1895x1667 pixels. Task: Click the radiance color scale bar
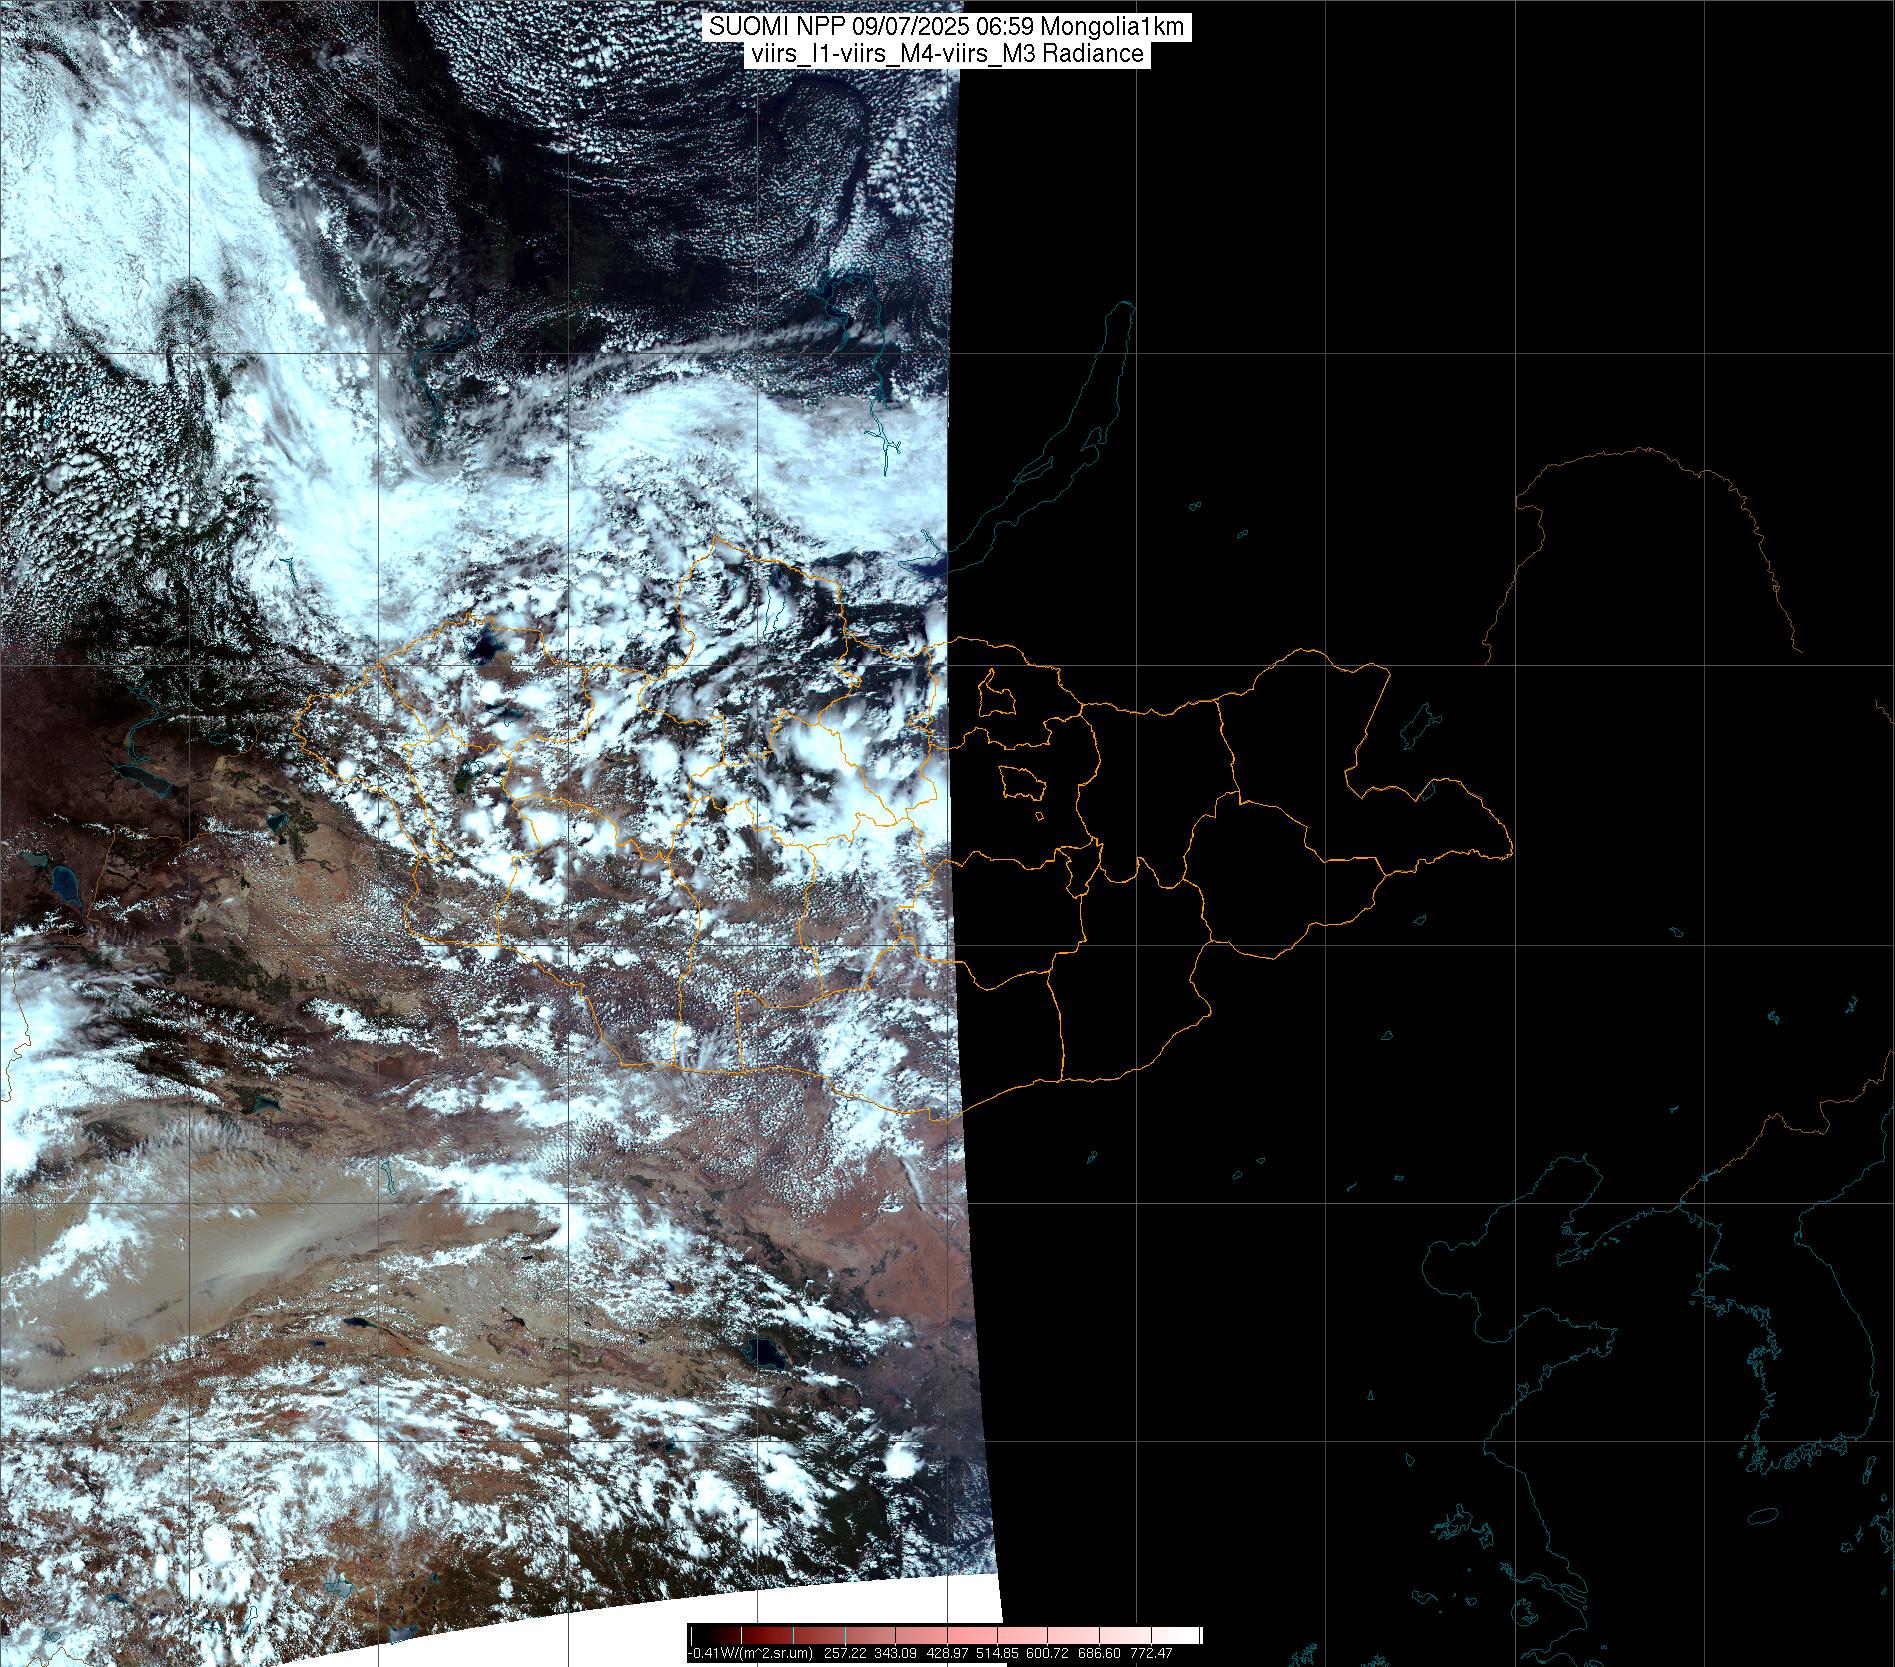click(x=945, y=1635)
